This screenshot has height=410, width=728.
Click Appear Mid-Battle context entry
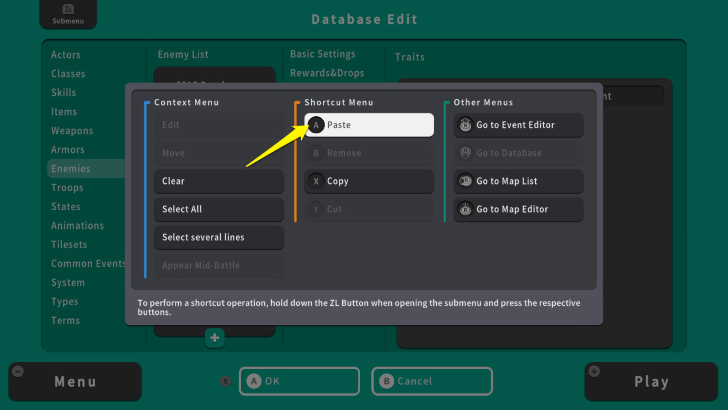coord(219,266)
